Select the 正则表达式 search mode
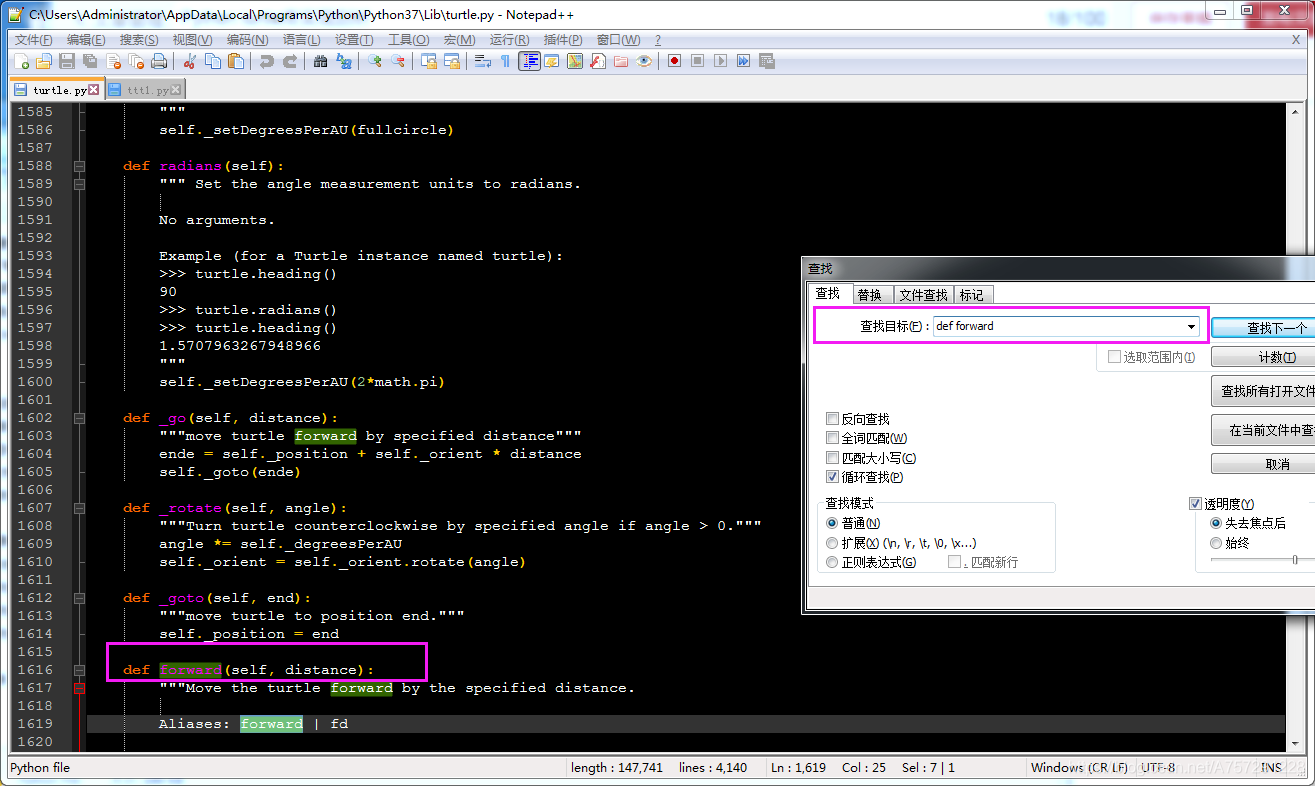The height and width of the screenshot is (786, 1315). (832, 561)
